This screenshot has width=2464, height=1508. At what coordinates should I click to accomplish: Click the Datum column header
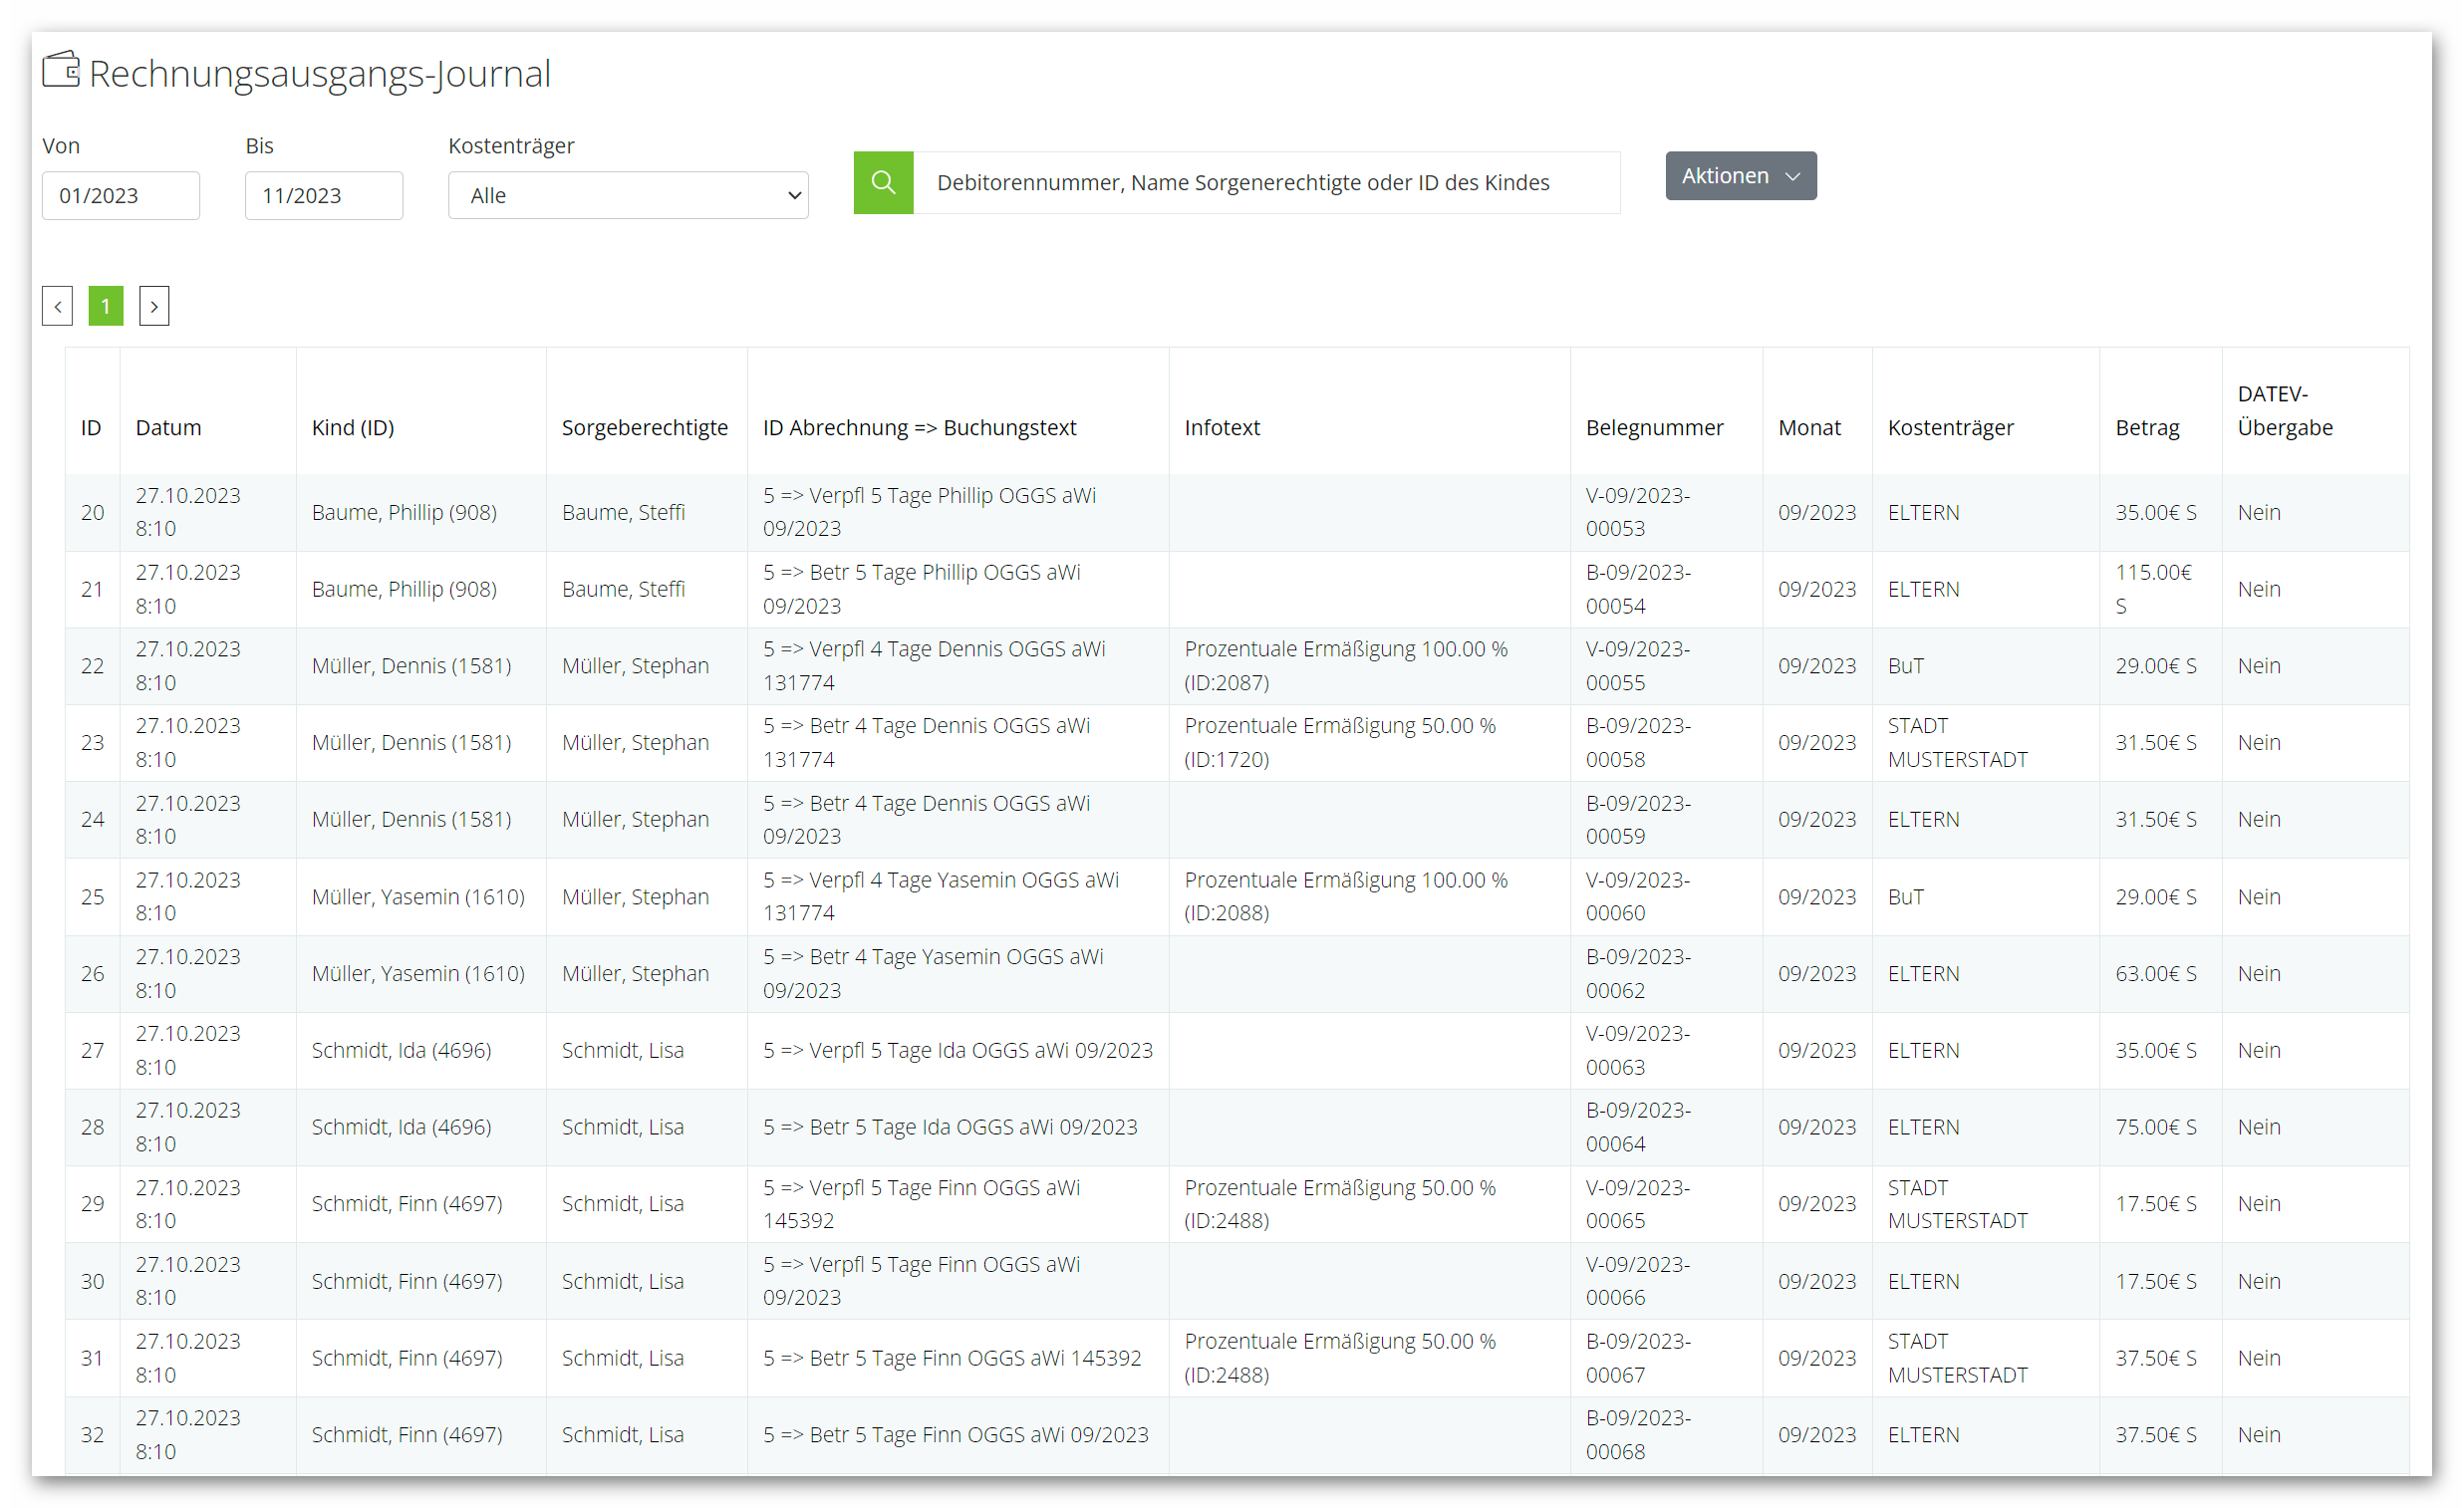click(x=168, y=428)
